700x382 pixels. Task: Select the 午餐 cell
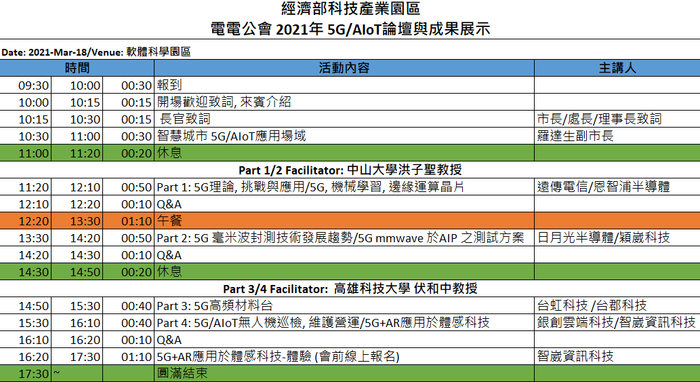tap(344, 221)
